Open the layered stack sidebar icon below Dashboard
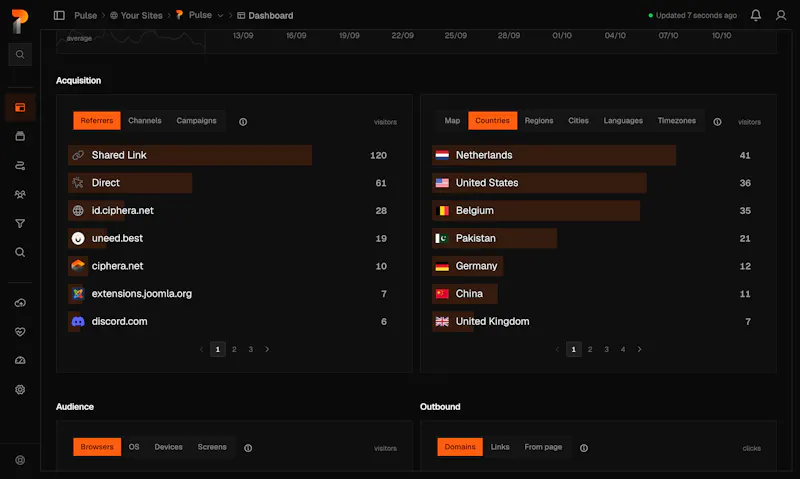 20,136
